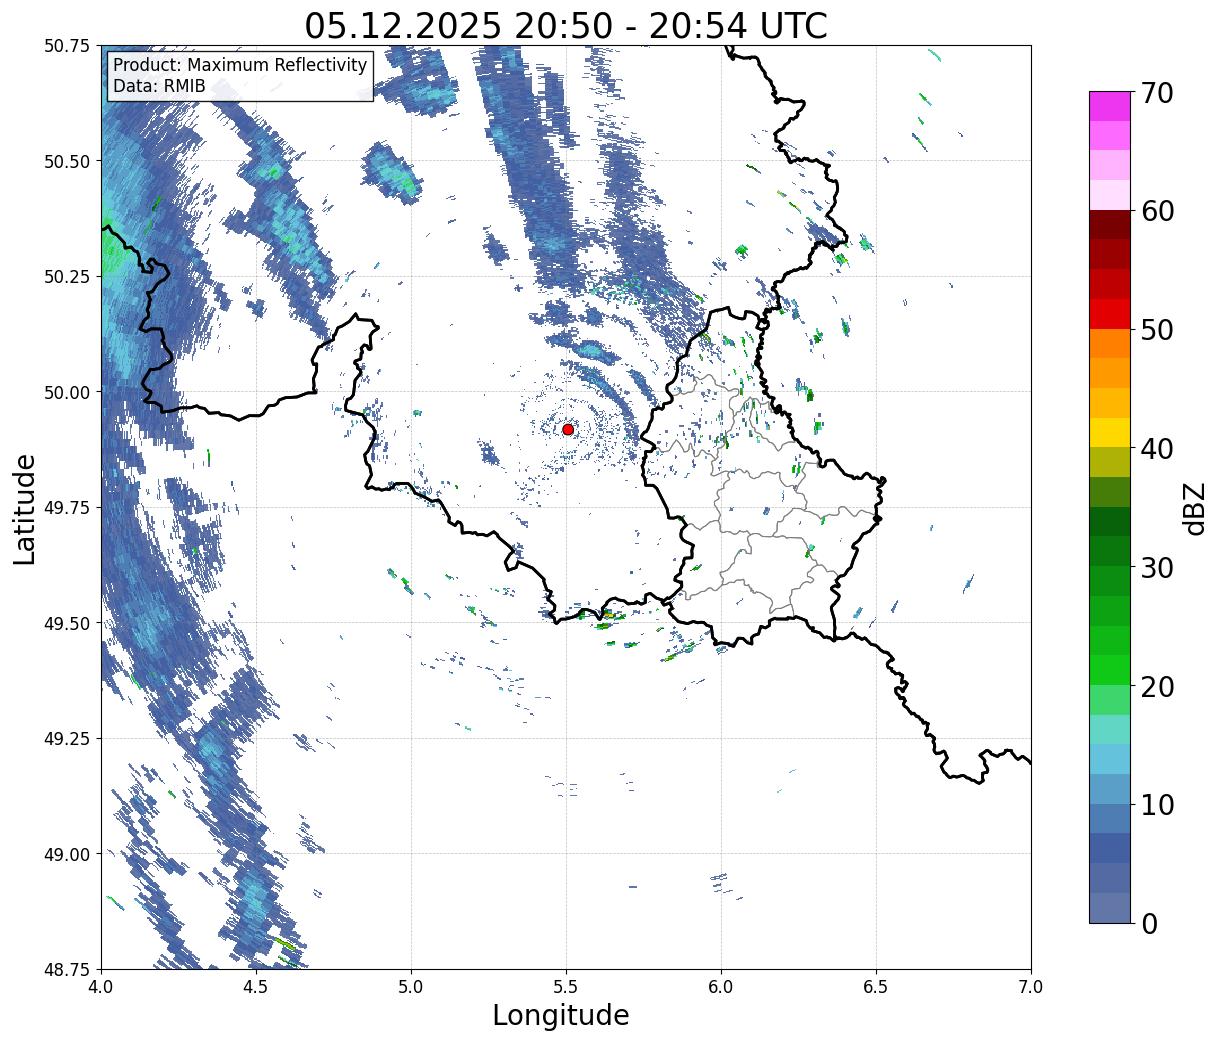The width and height of the screenshot is (1219, 1040).
Task: Click the latitude tick label 49.25
Action: coord(69,738)
